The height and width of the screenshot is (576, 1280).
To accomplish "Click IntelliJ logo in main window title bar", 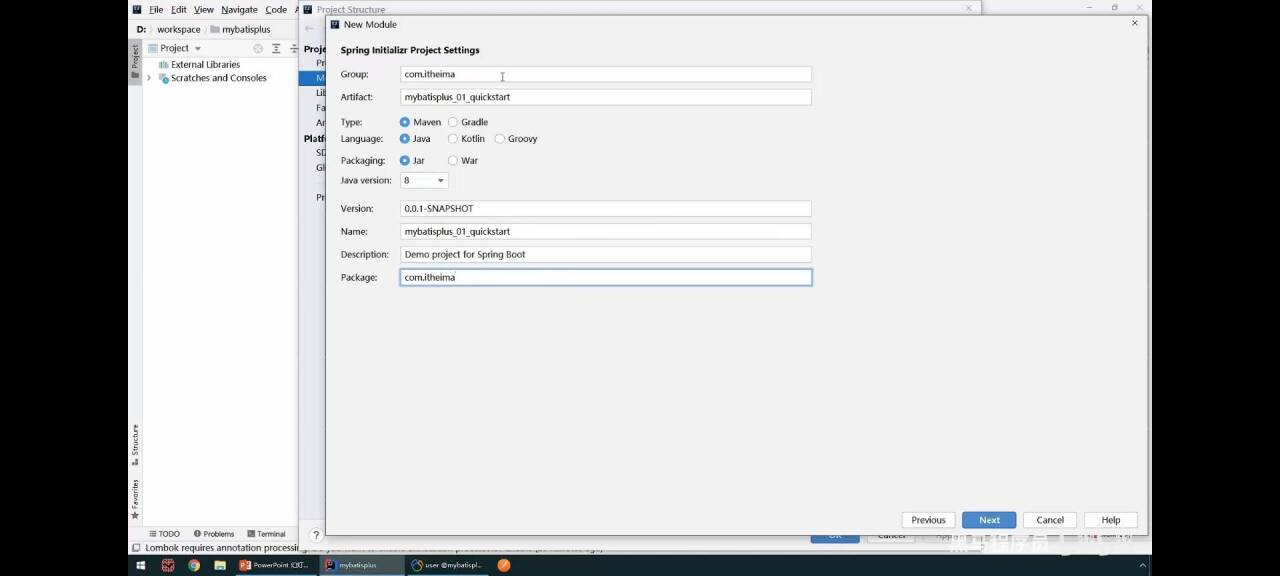I will tap(137, 9).
